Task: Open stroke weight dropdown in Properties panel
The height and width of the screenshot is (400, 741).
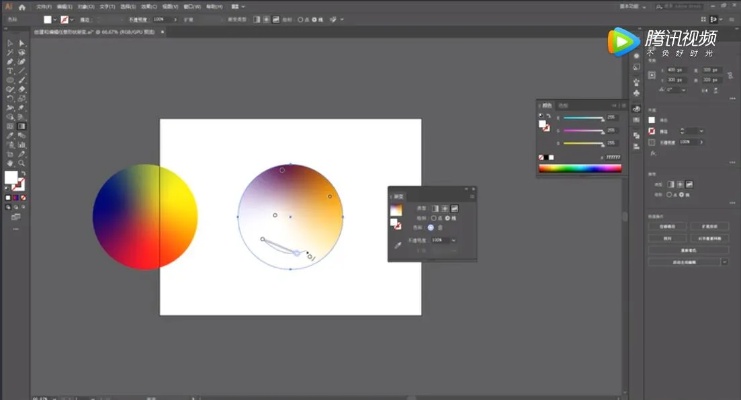Action: click(701, 131)
